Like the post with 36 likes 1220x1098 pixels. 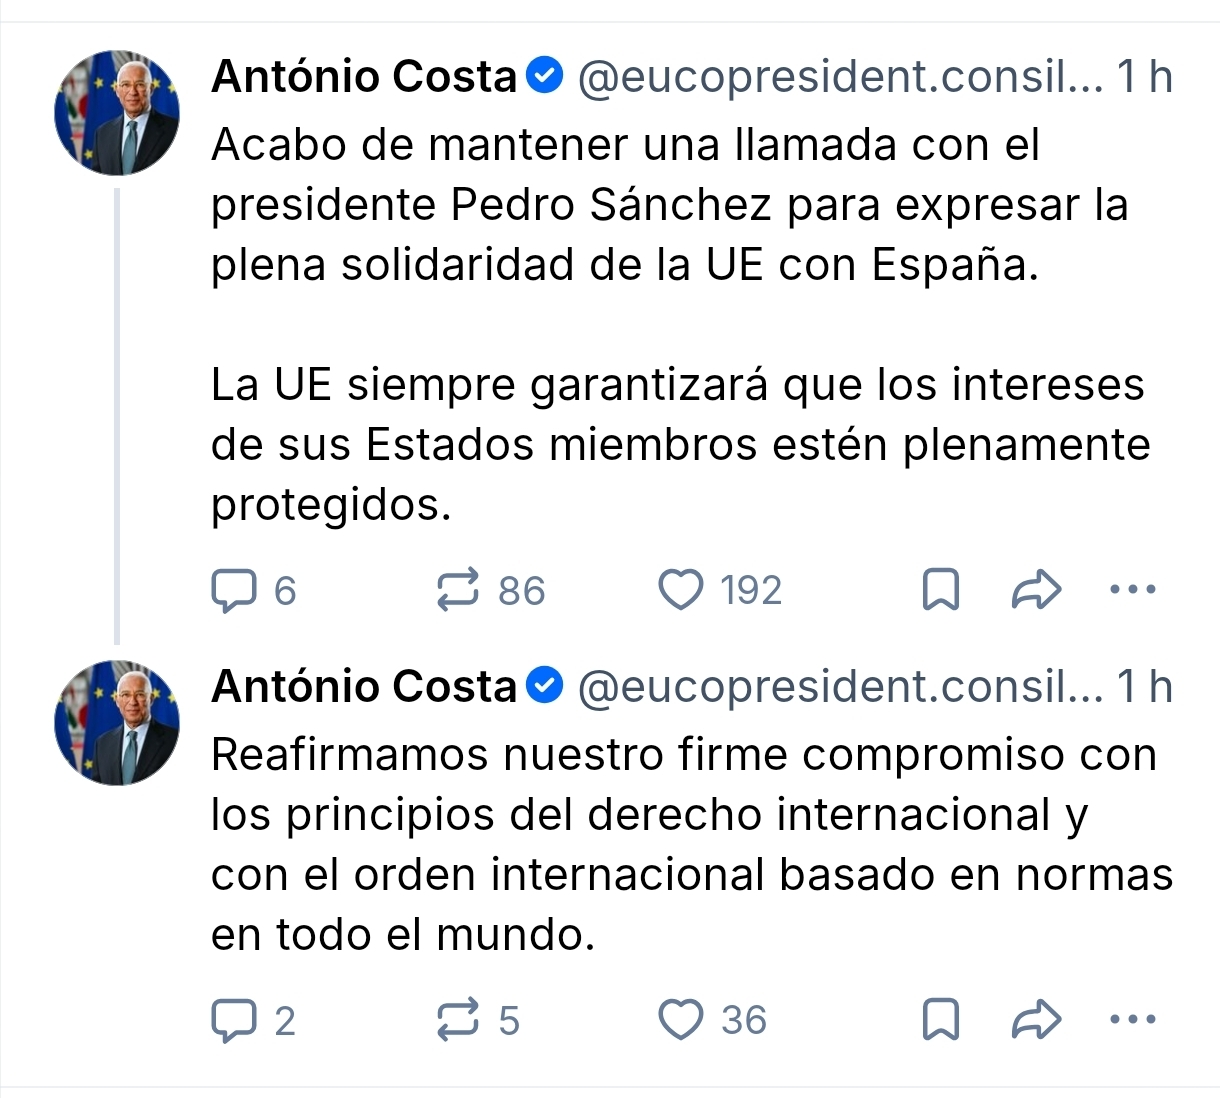click(681, 1020)
